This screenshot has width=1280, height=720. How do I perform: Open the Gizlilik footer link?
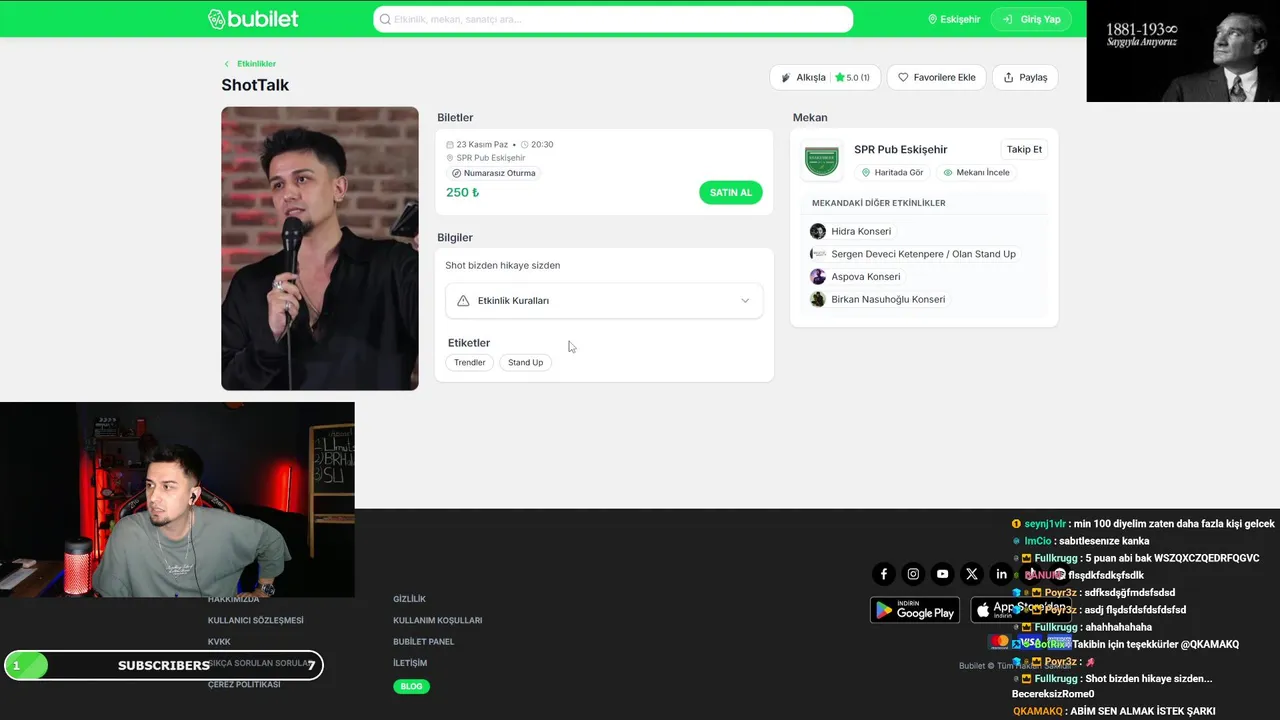tap(409, 599)
